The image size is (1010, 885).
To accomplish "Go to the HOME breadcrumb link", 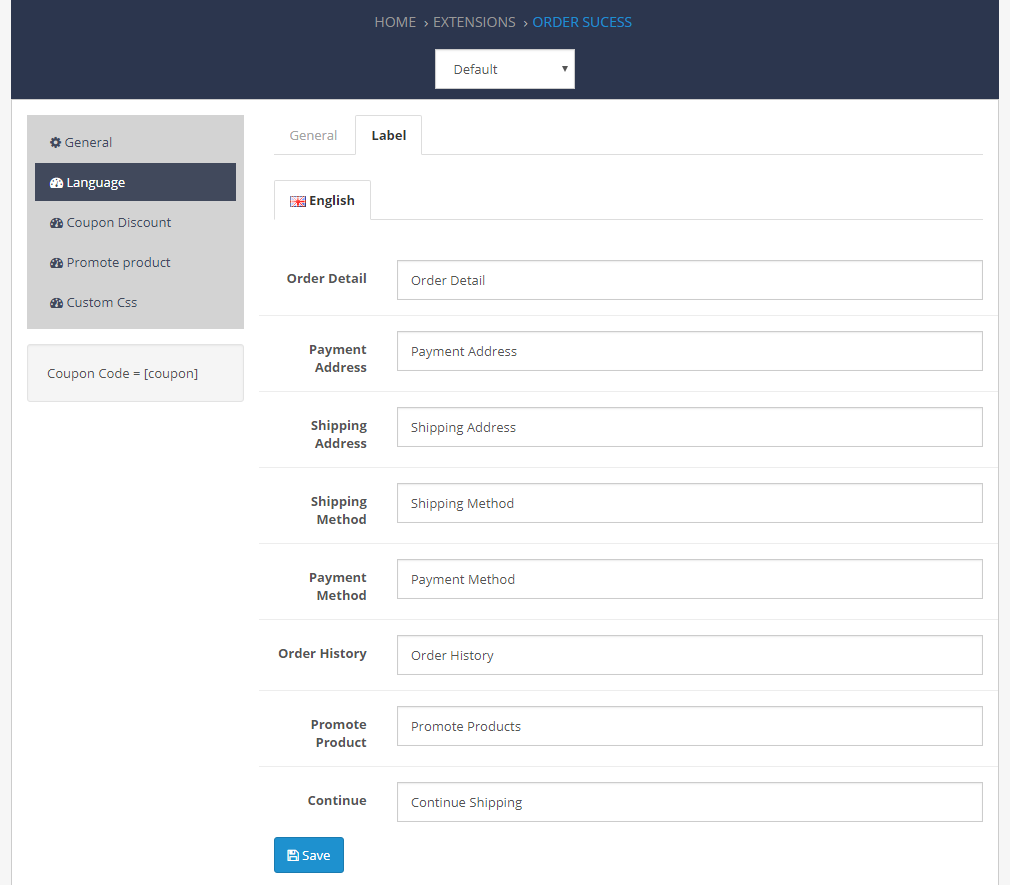I will (395, 22).
